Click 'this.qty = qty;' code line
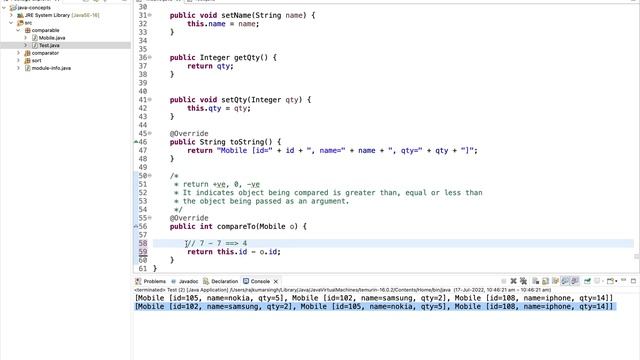Screen dimensions: 640x360 pos(219,108)
